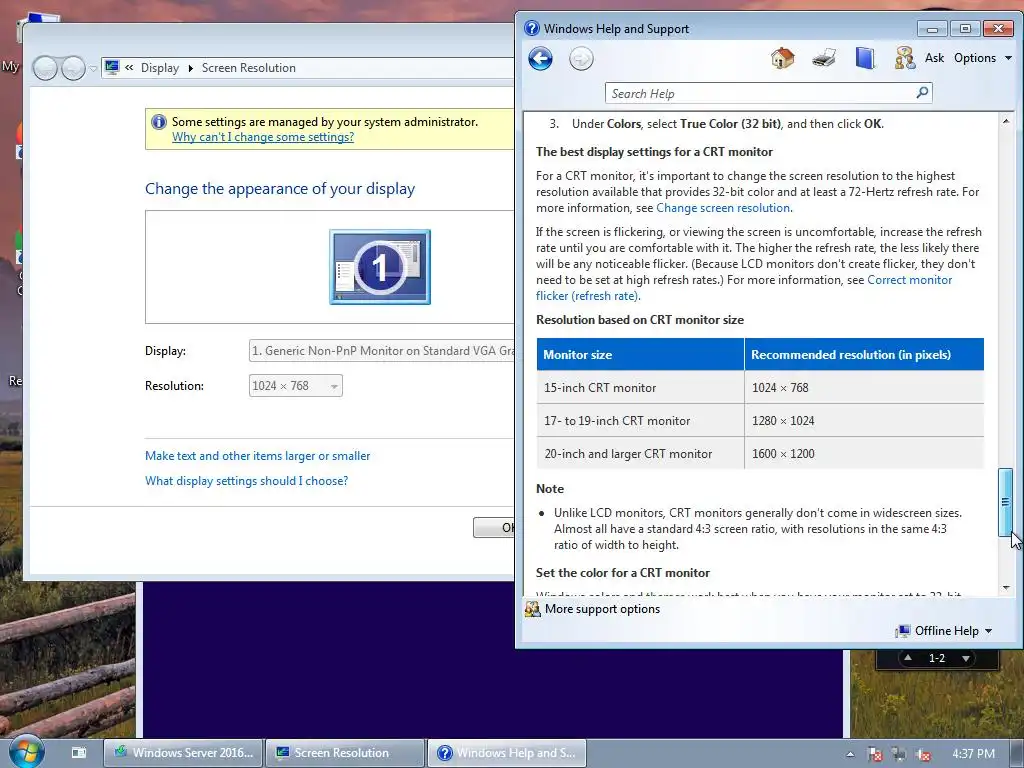The height and width of the screenshot is (768, 1024).
Task: Click the info icon in settings banner
Action: point(159,122)
